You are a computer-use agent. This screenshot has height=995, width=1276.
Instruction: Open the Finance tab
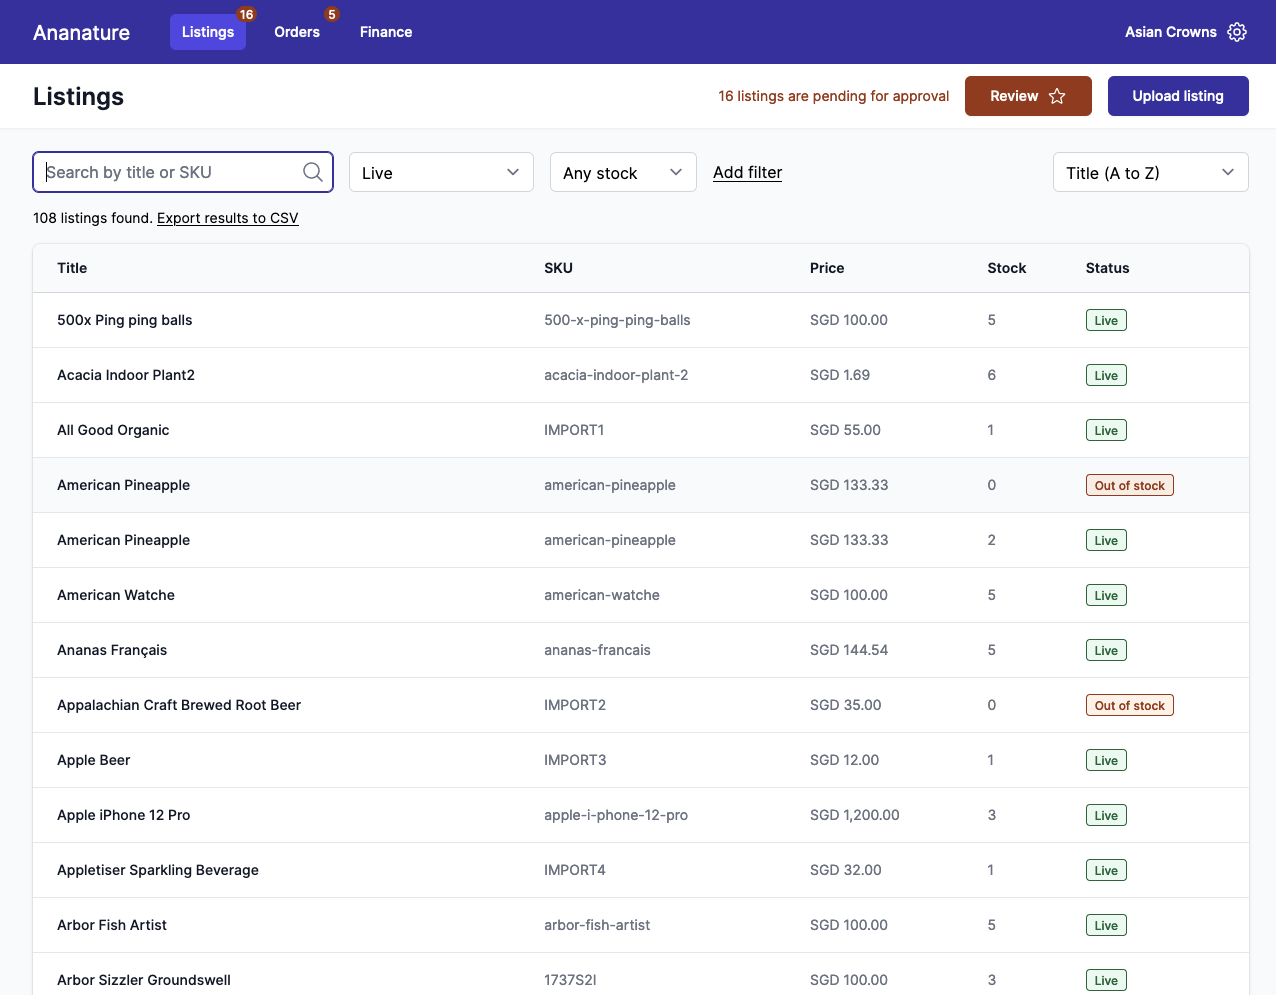(386, 32)
